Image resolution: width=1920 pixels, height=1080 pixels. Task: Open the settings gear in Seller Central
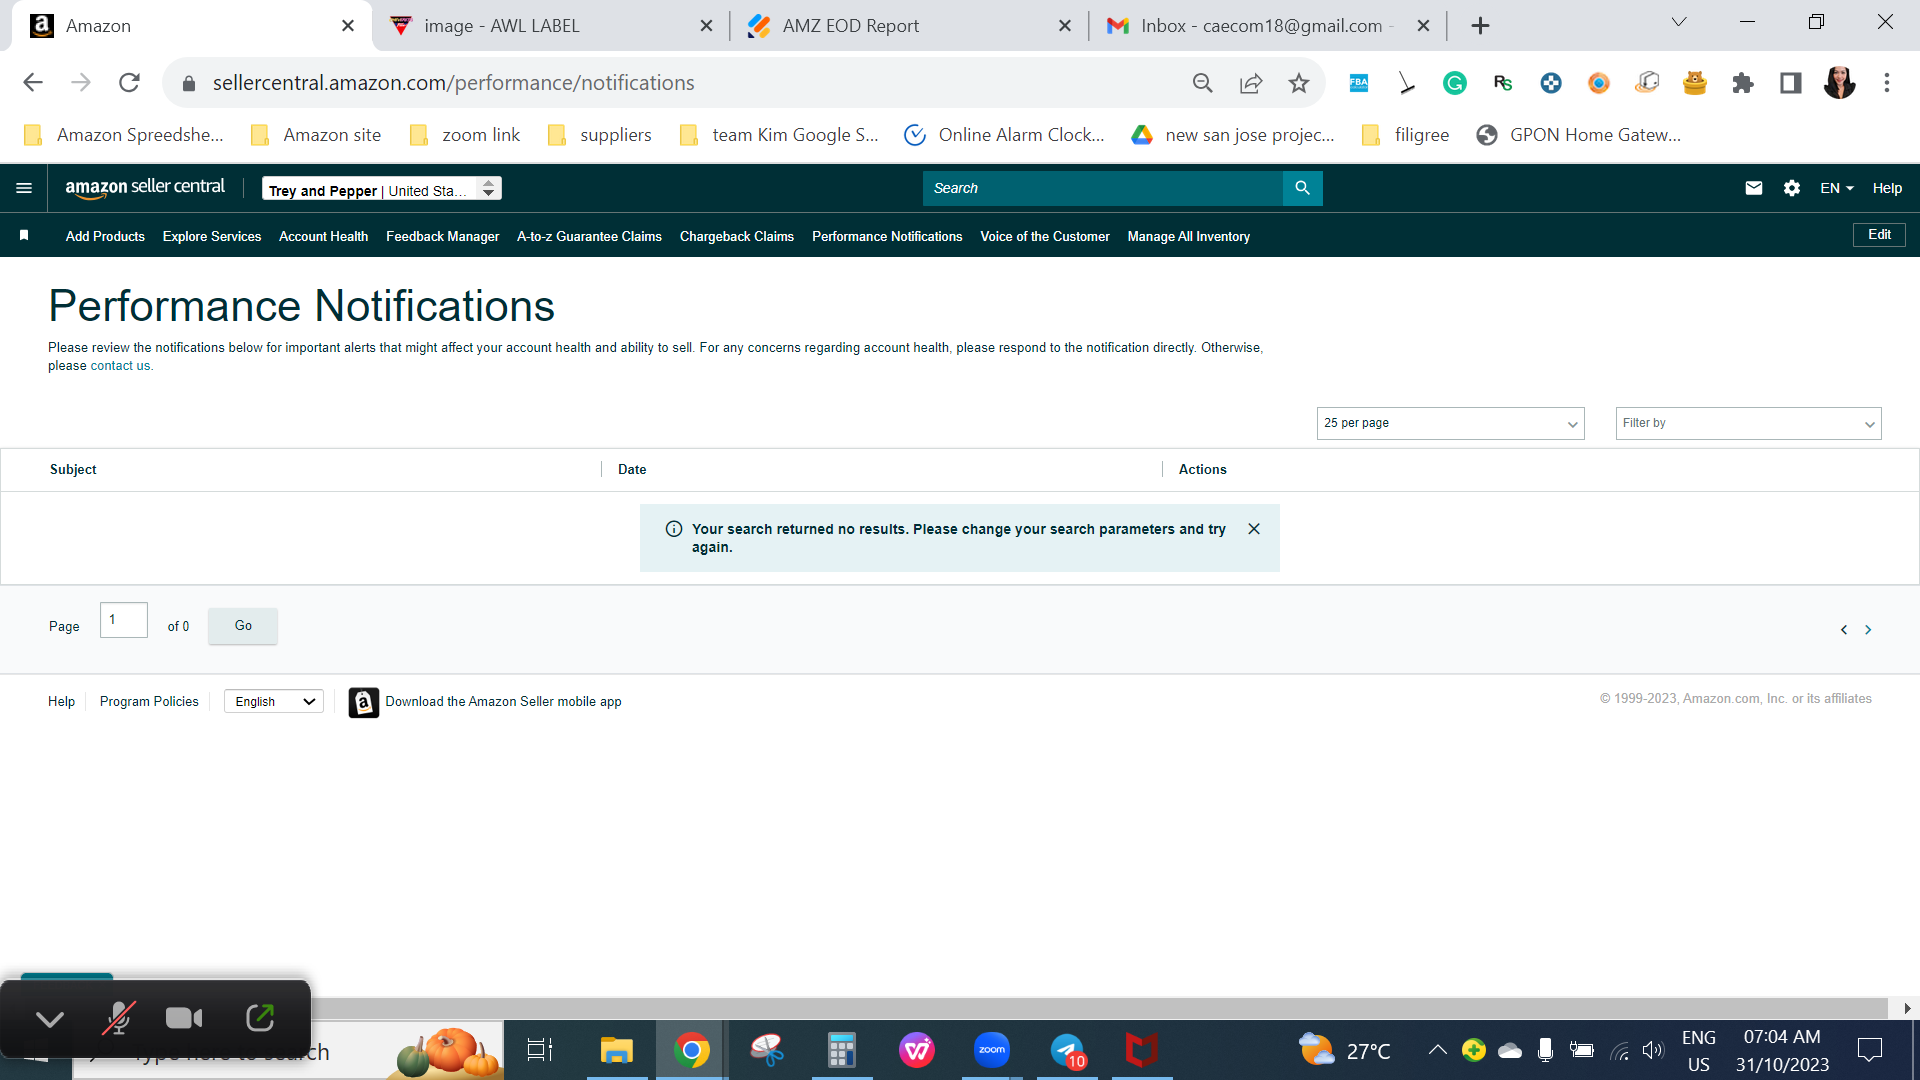(1791, 188)
